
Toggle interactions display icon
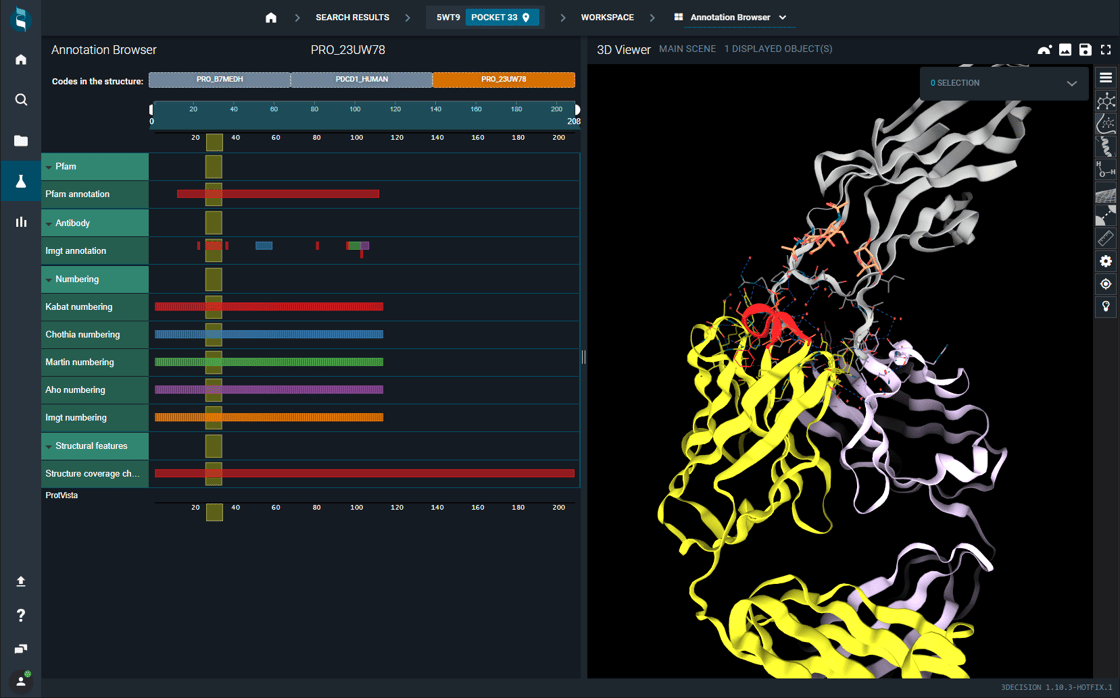point(1105,216)
